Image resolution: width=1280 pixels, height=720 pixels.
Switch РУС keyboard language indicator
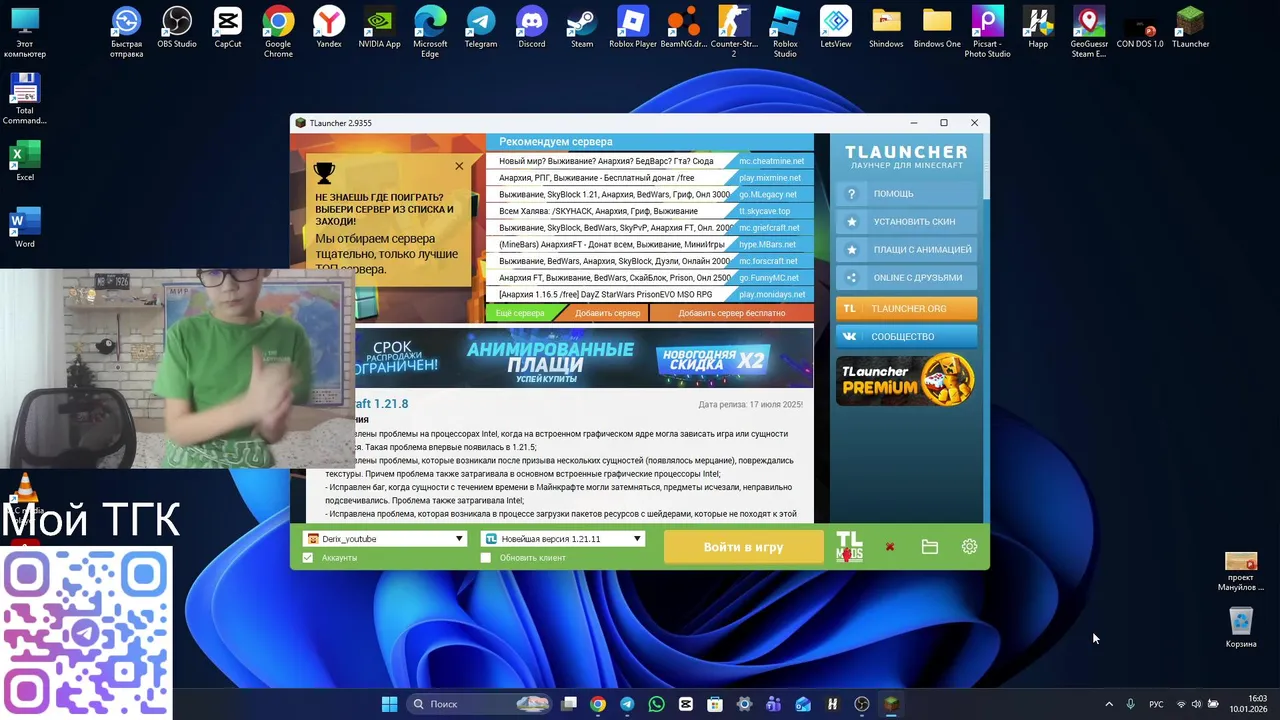pos(1156,704)
